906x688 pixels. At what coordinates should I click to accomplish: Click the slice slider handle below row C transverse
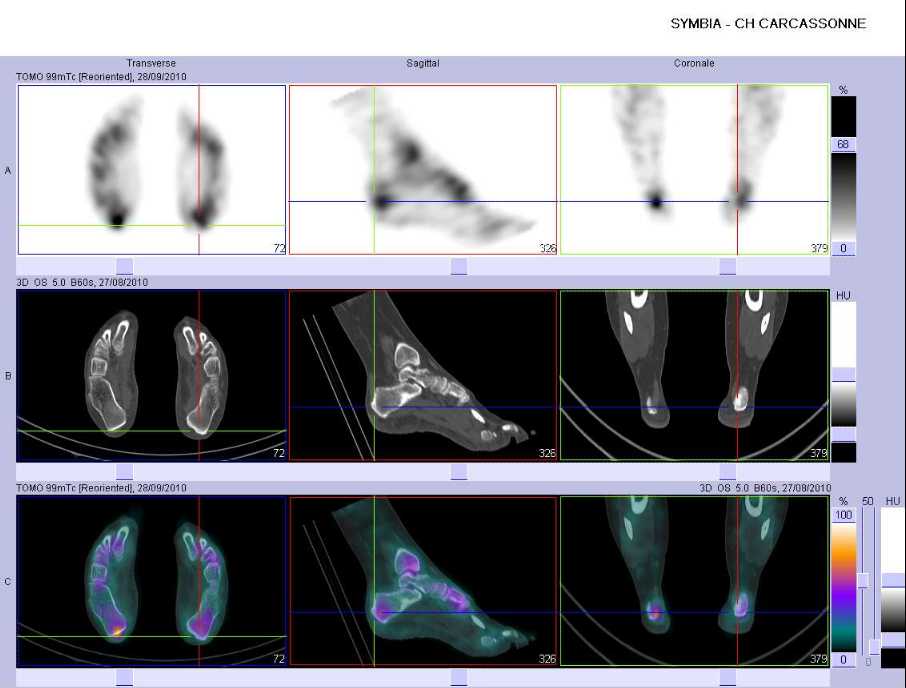coord(125,678)
